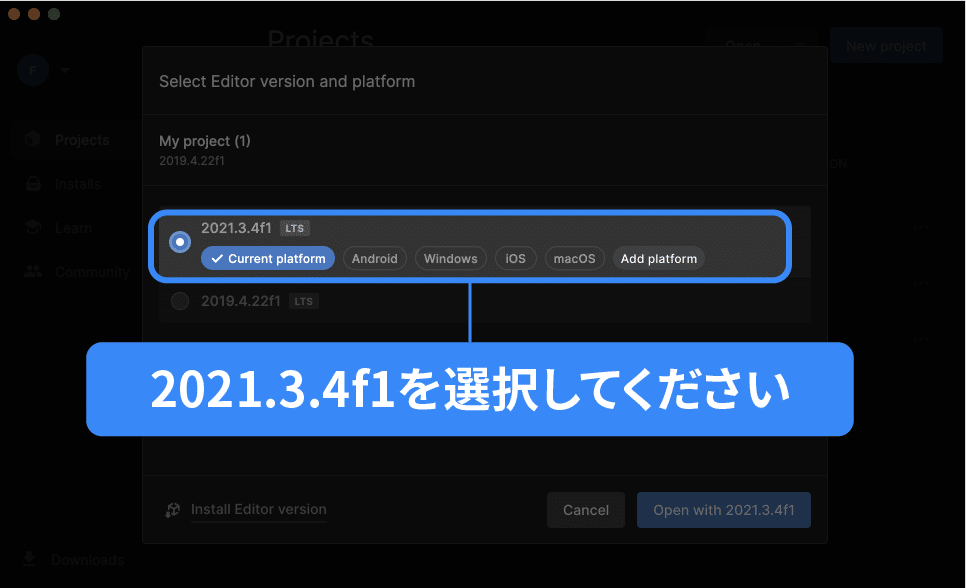Select the macOS platform chip

click(x=574, y=258)
